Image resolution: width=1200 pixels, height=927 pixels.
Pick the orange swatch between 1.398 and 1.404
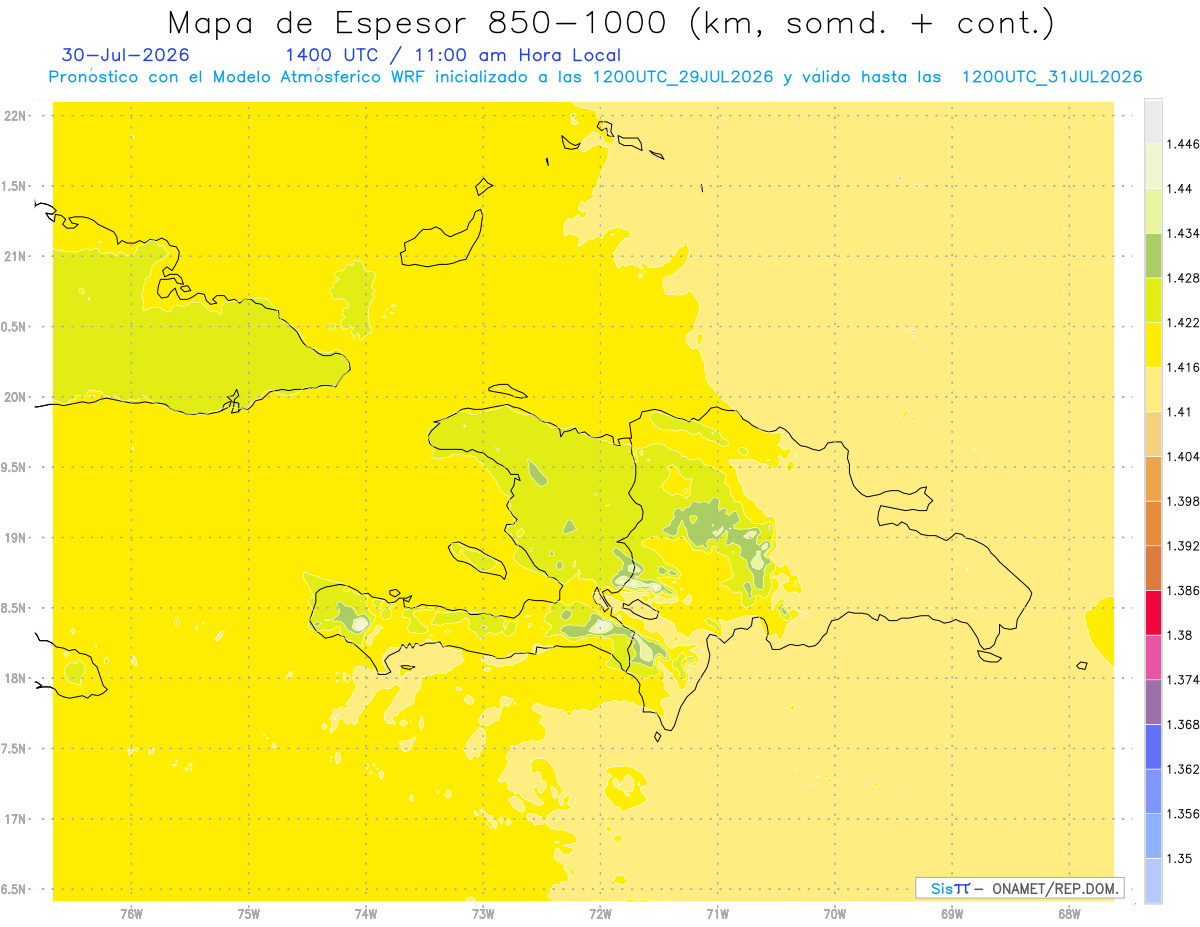click(1153, 479)
